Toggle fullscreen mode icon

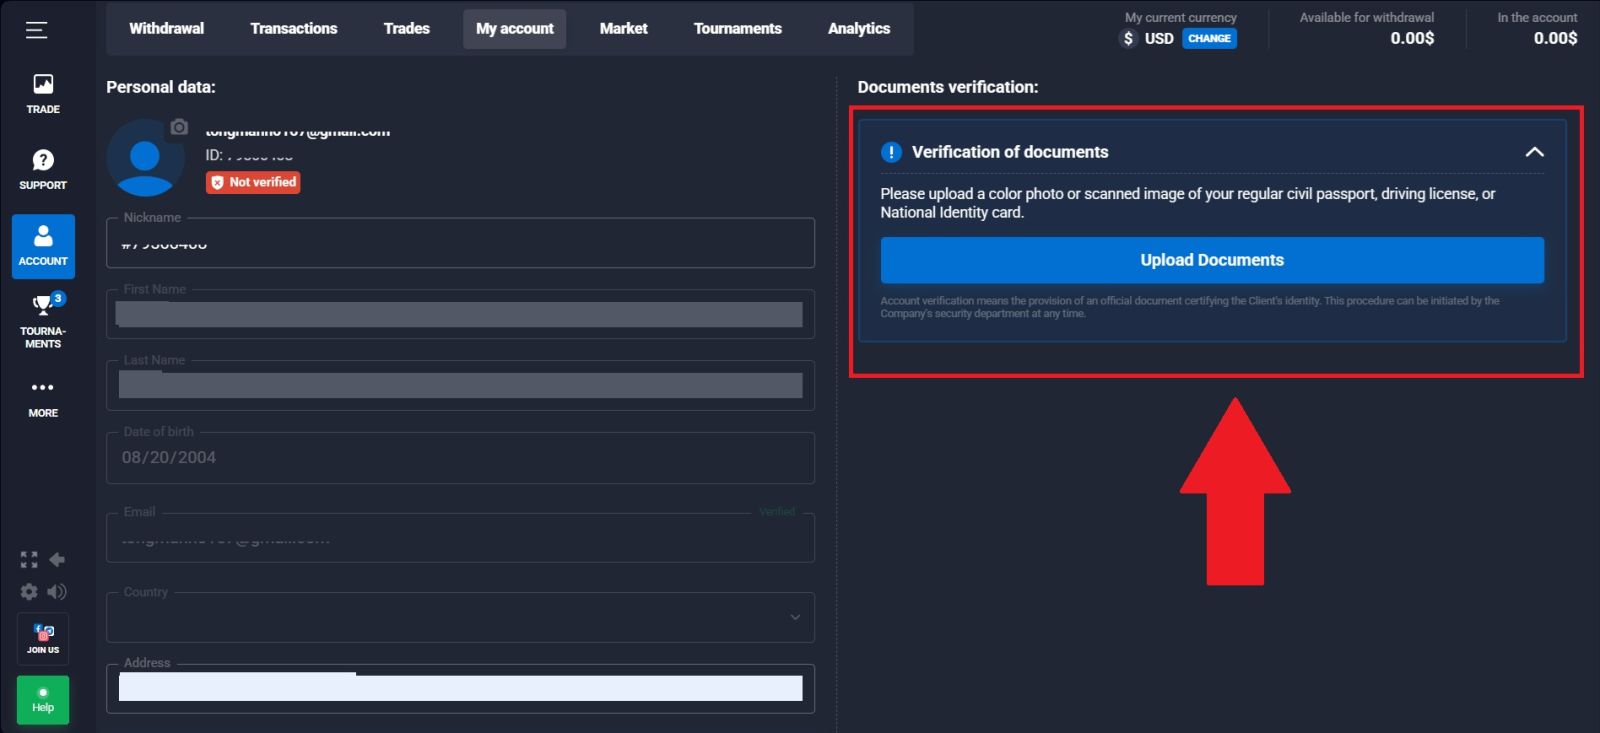tap(29, 560)
